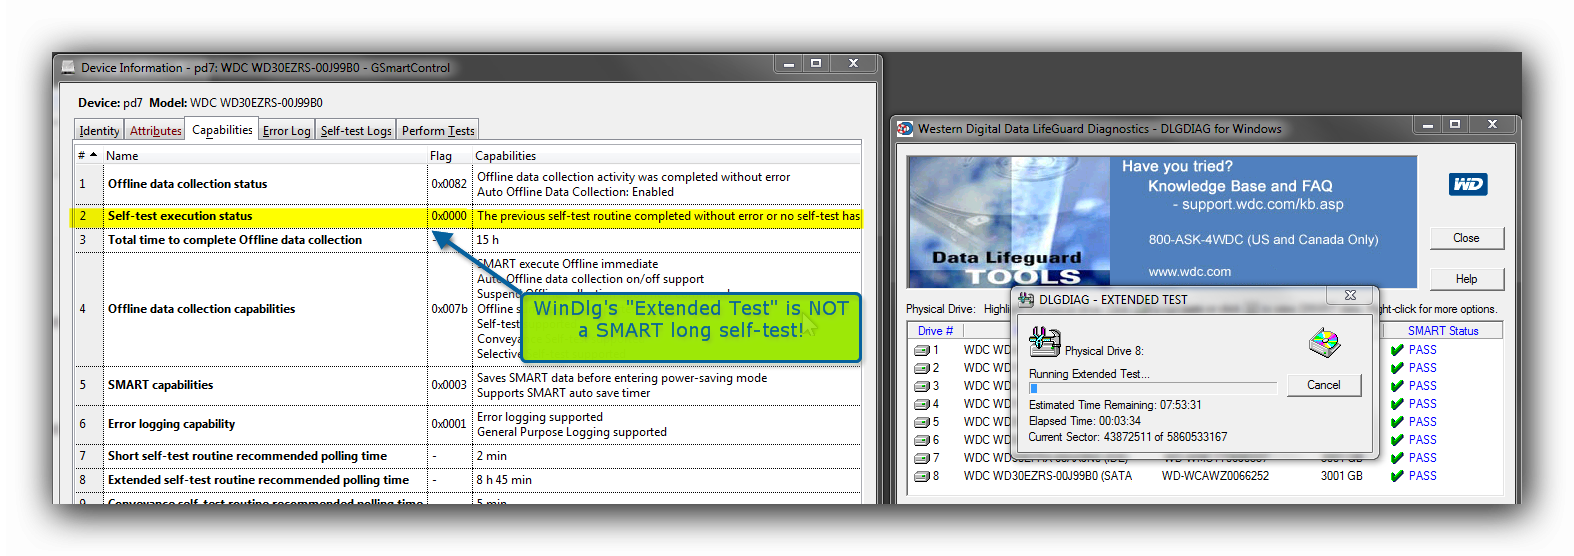Image resolution: width=1574 pixels, height=556 pixels.
Task: Select drive 7 disk icon
Action: (922, 458)
